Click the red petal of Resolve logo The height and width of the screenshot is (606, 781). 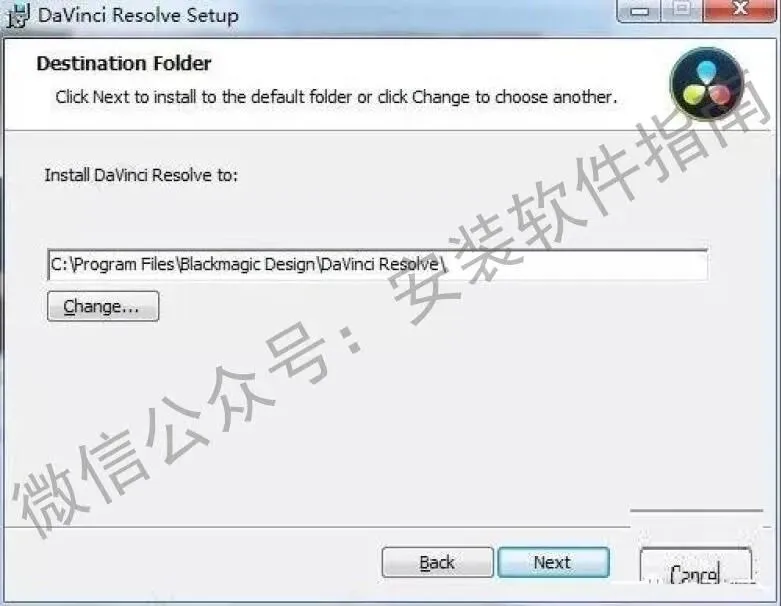pos(719,94)
